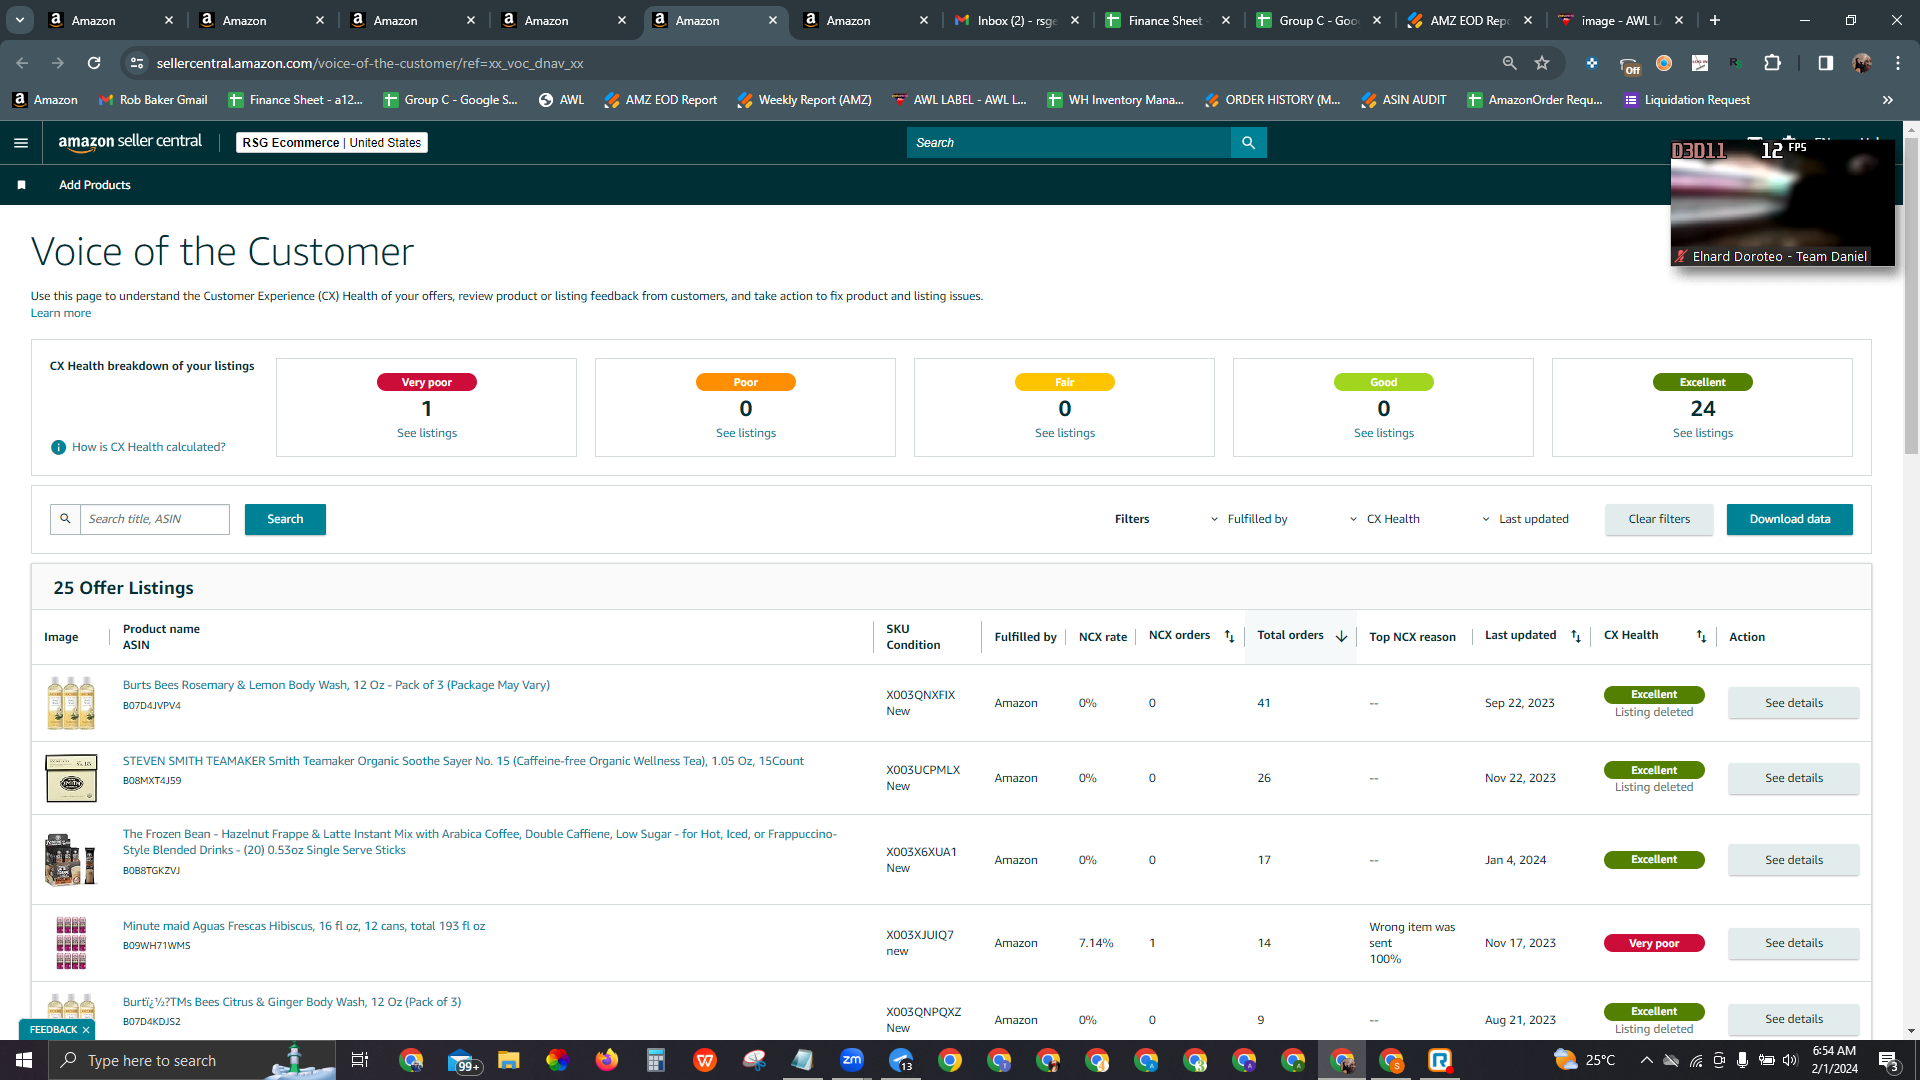This screenshot has height=1080, width=1920.
Task: Switch to the Group C Google Sheets tab
Action: tap(1318, 20)
